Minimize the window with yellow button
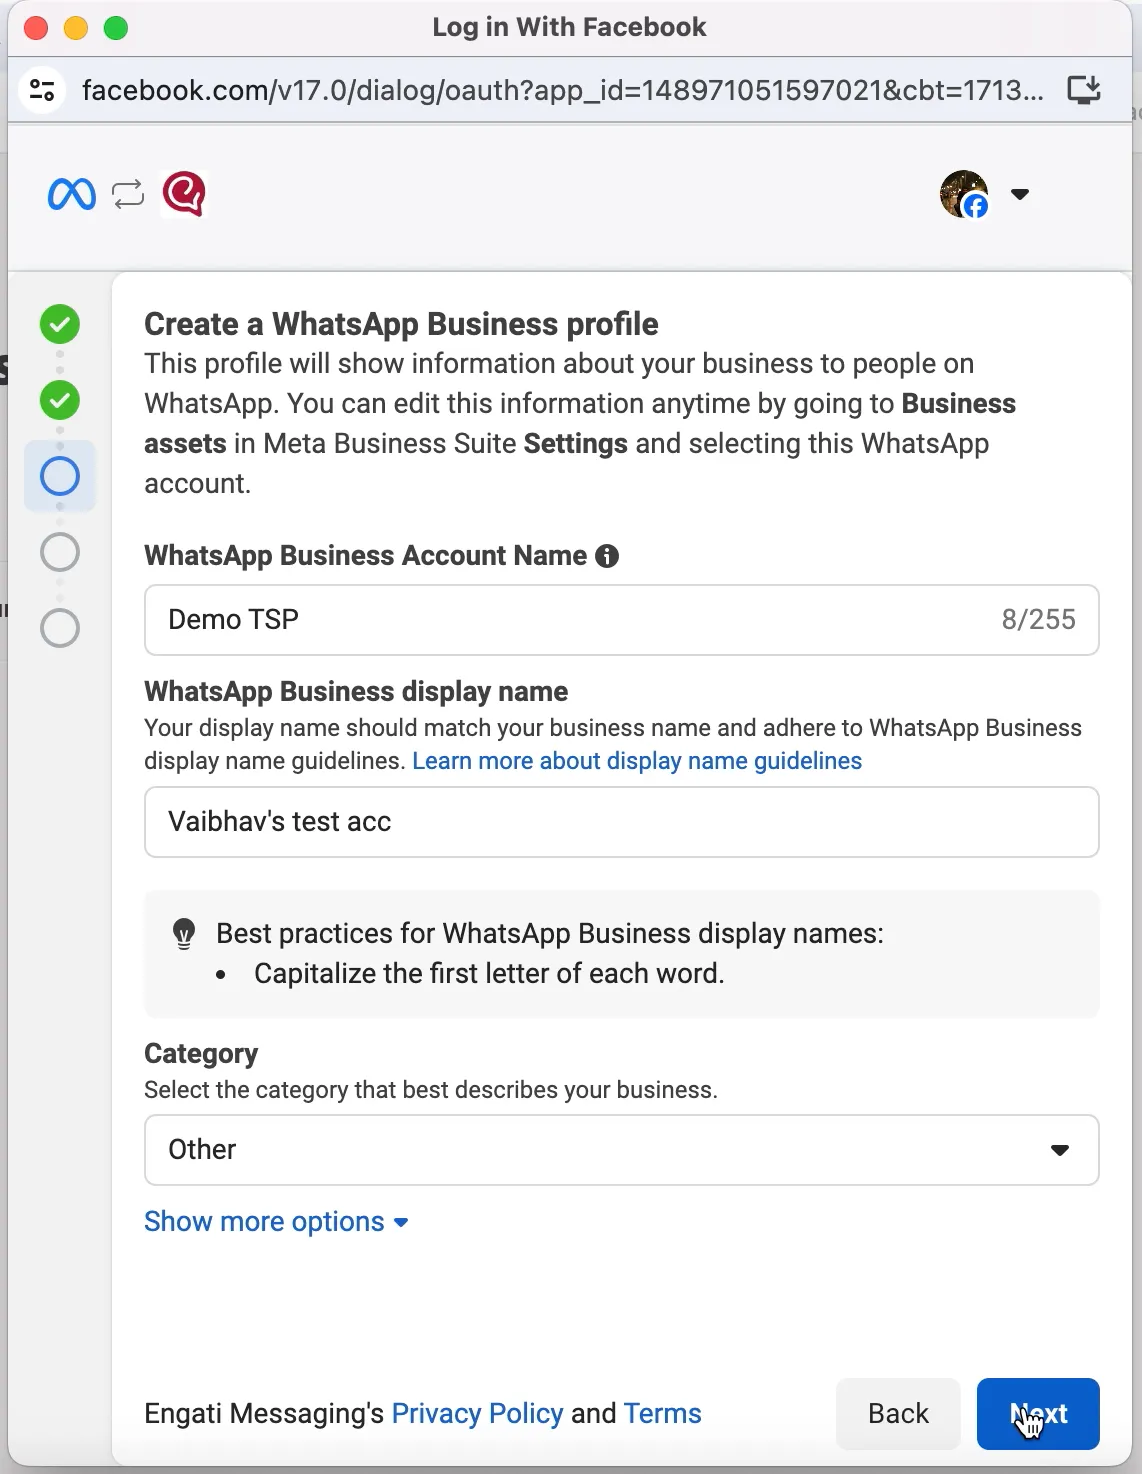 pyautogui.click(x=76, y=28)
